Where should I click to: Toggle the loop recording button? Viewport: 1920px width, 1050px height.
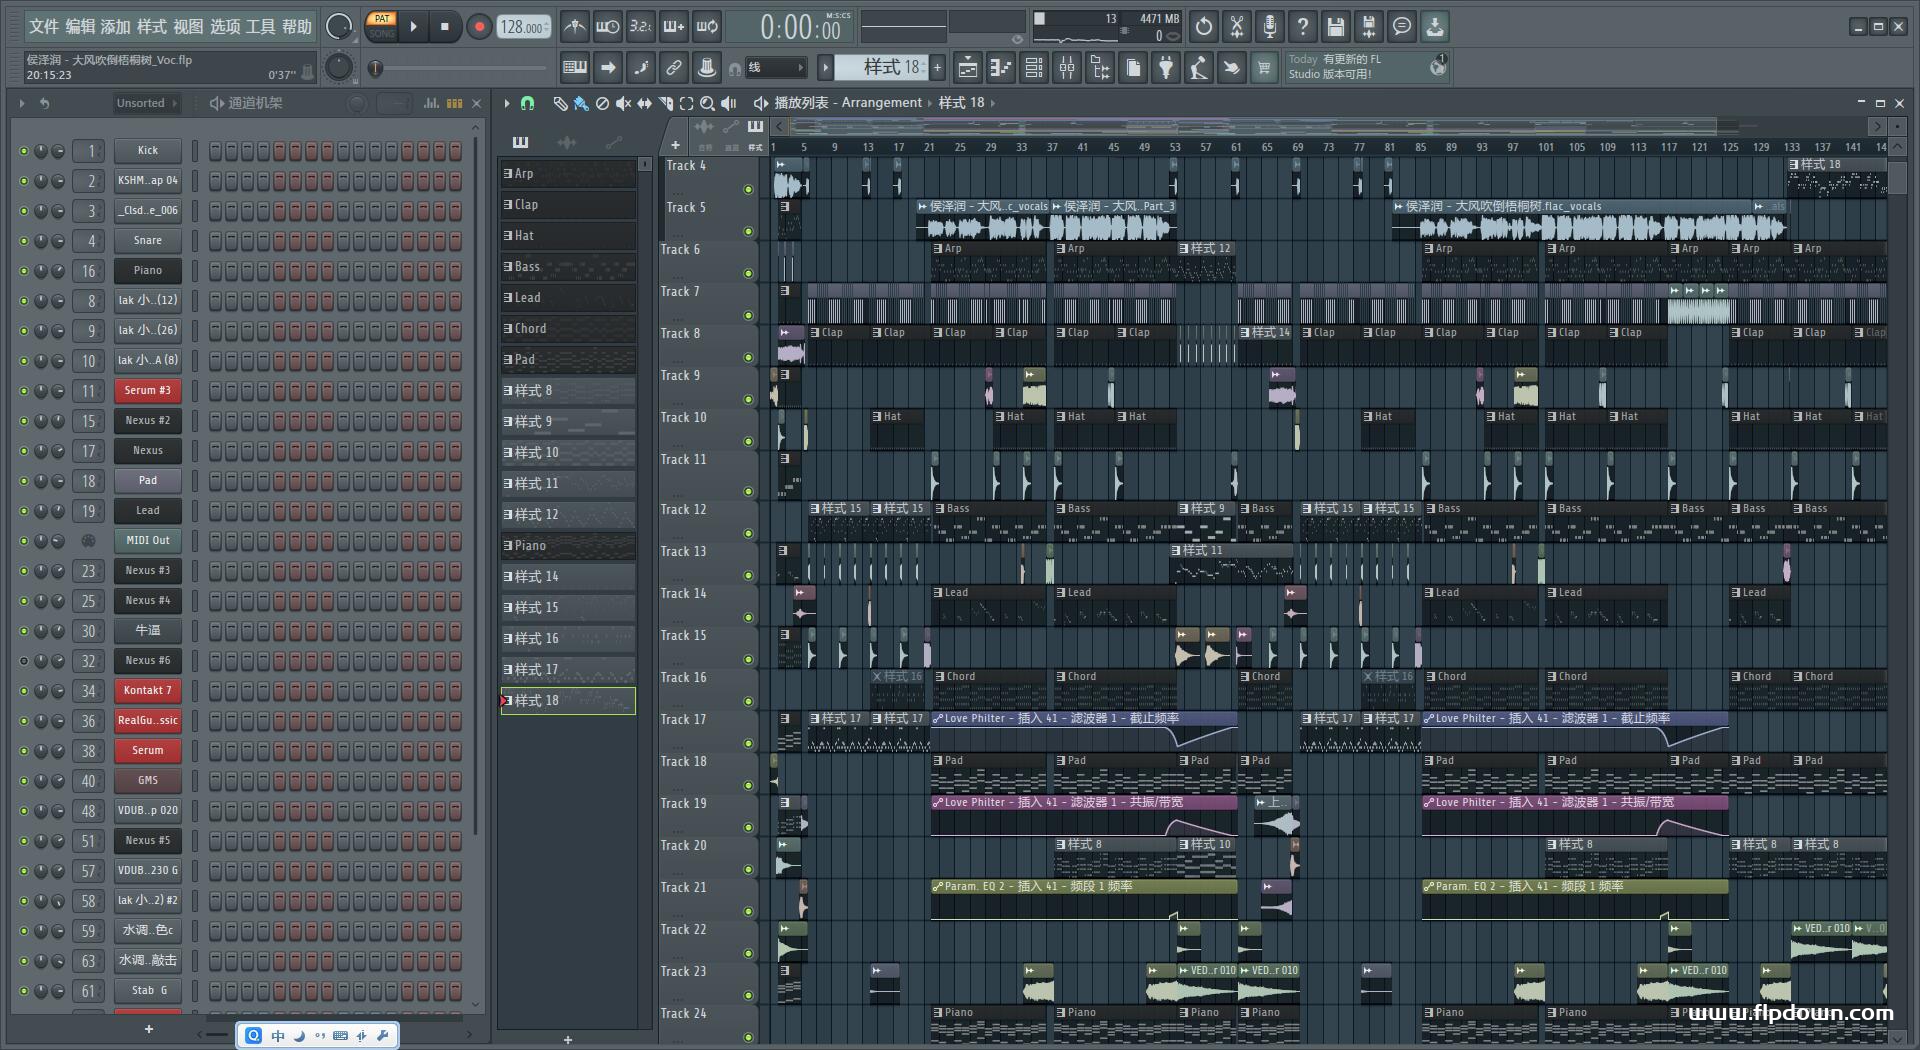point(707,27)
